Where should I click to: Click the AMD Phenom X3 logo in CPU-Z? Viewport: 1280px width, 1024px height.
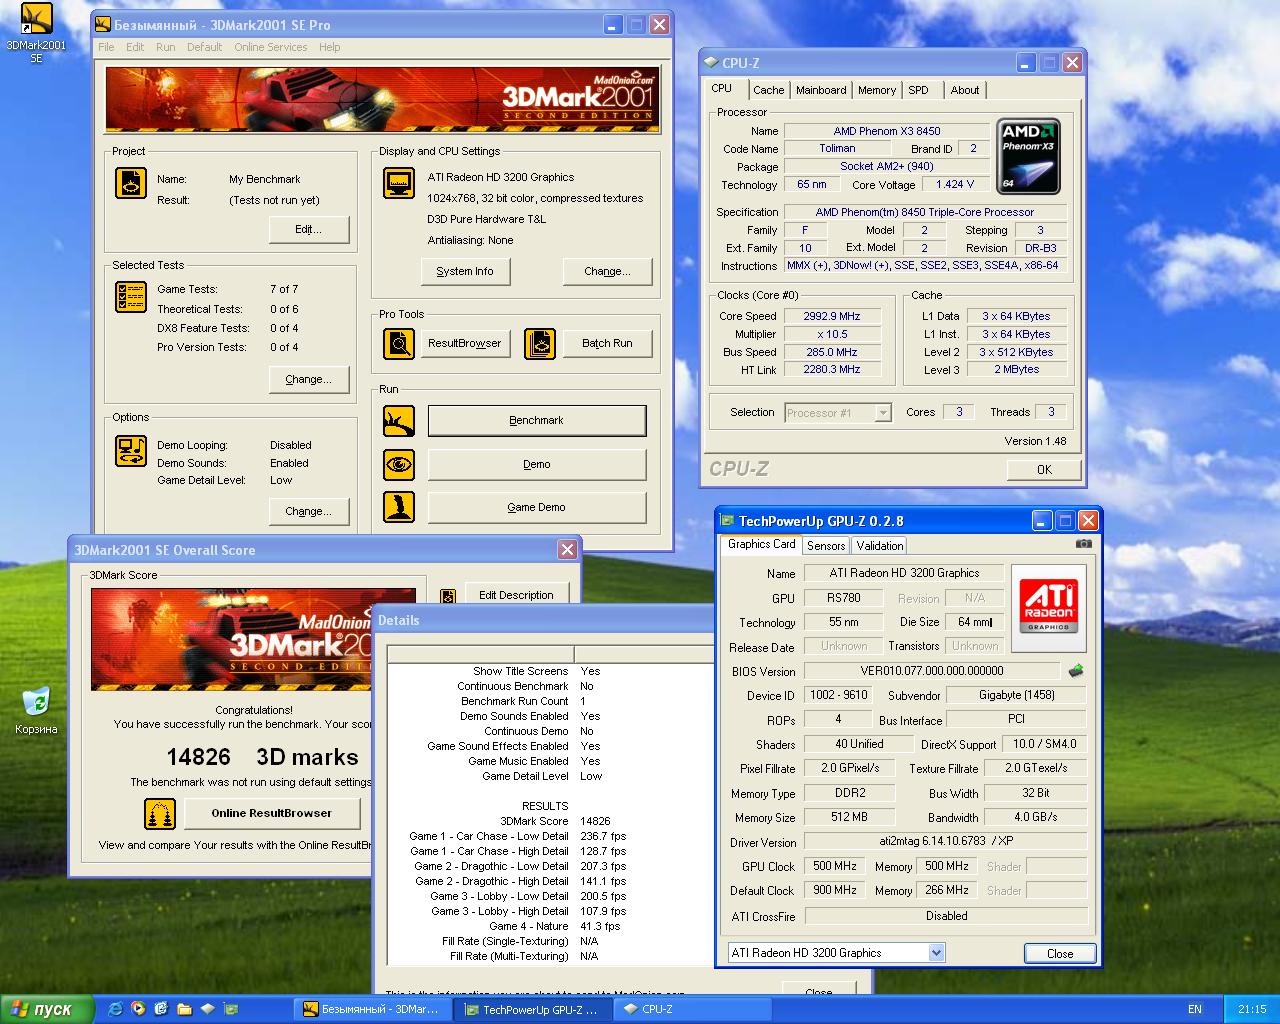(1029, 156)
